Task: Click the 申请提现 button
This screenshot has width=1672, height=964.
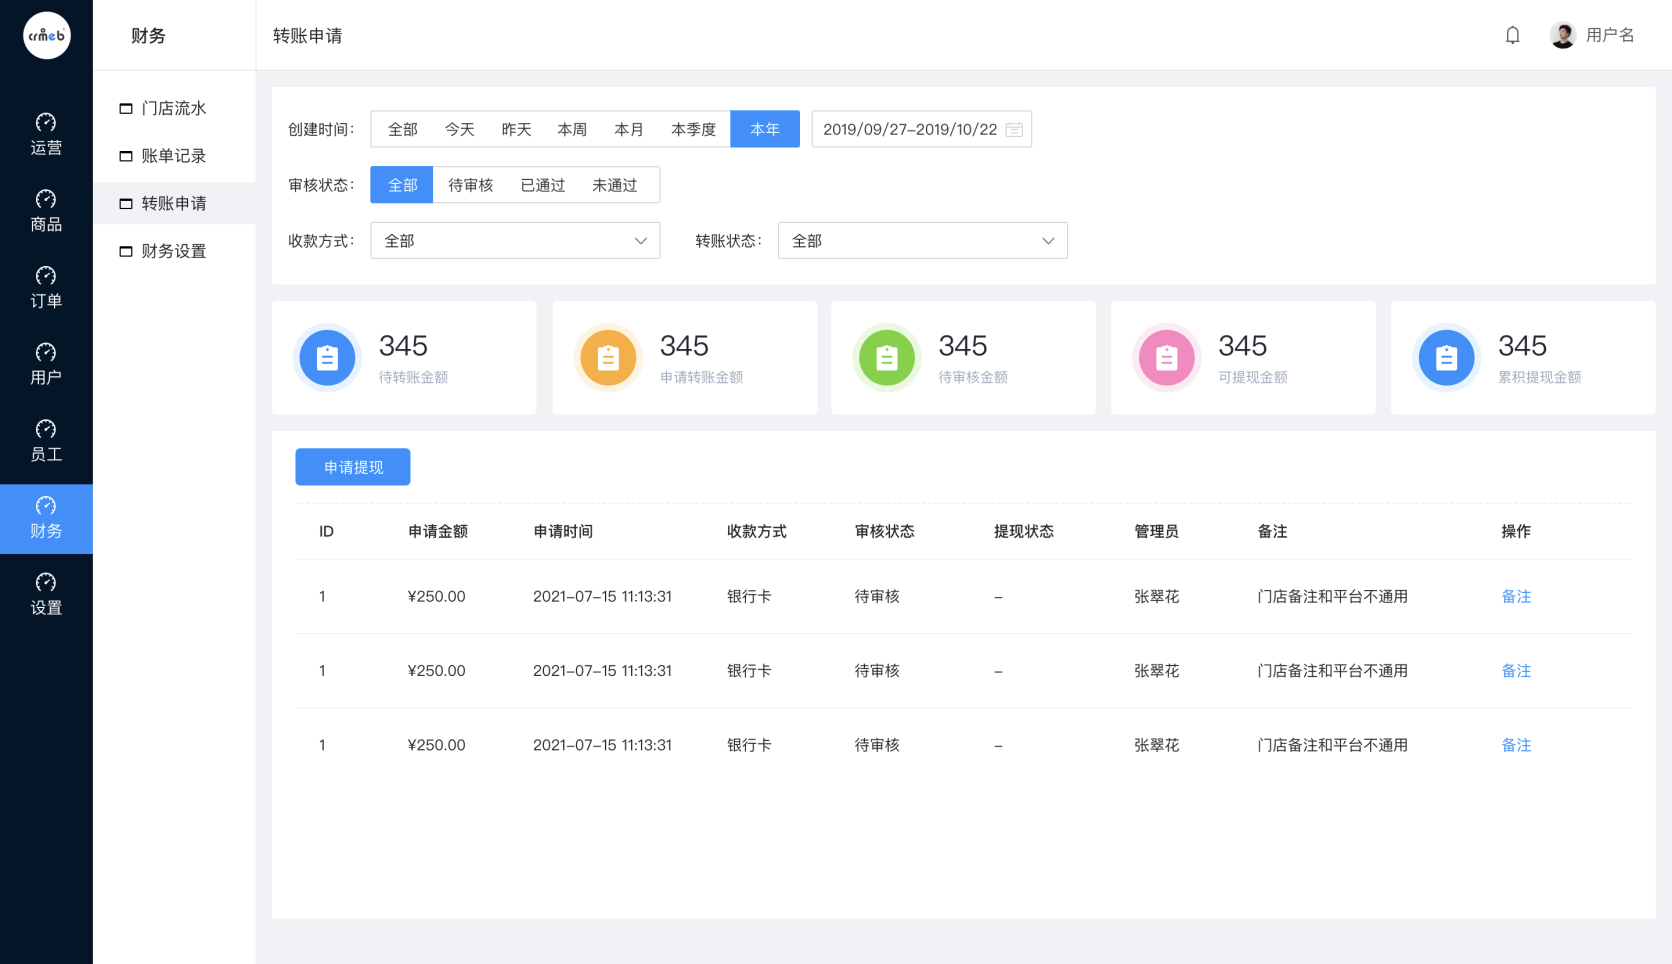Action: pyautogui.click(x=353, y=467)
